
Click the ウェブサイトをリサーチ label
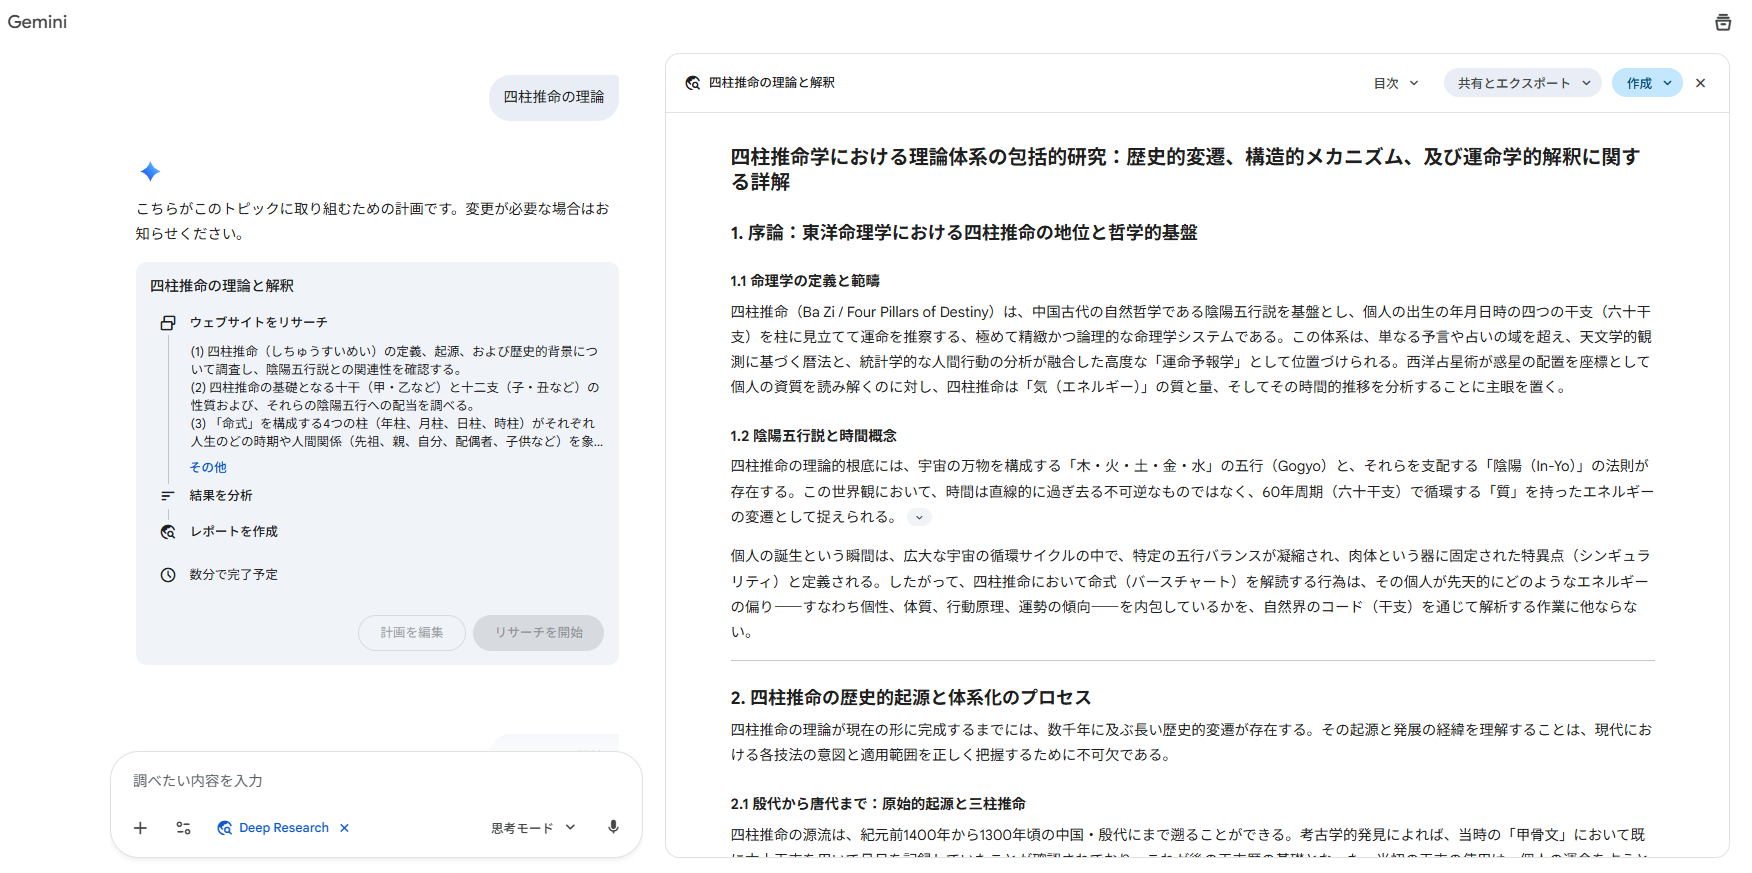tap(259, 323)
